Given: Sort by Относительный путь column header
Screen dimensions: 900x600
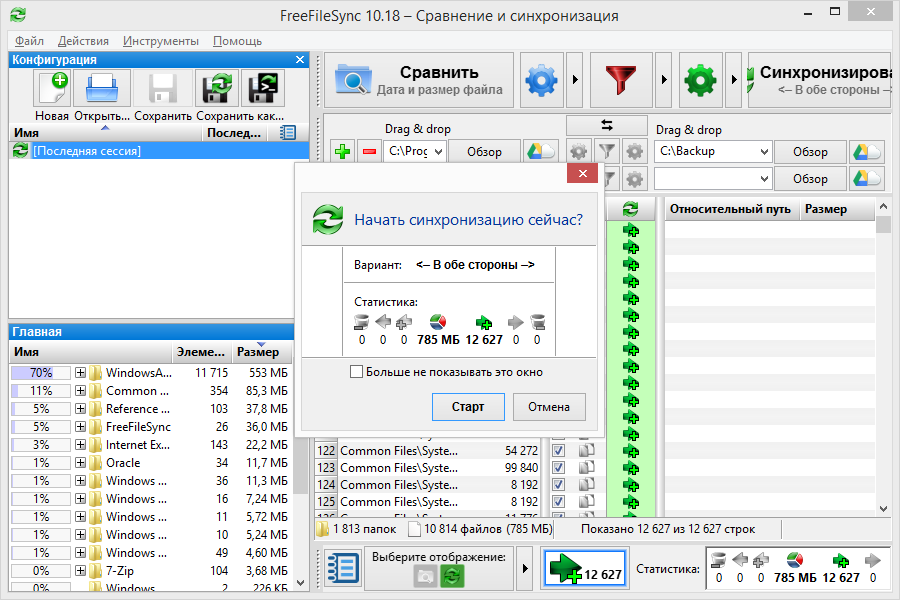Looking at the screenshot, I should 730,209.
